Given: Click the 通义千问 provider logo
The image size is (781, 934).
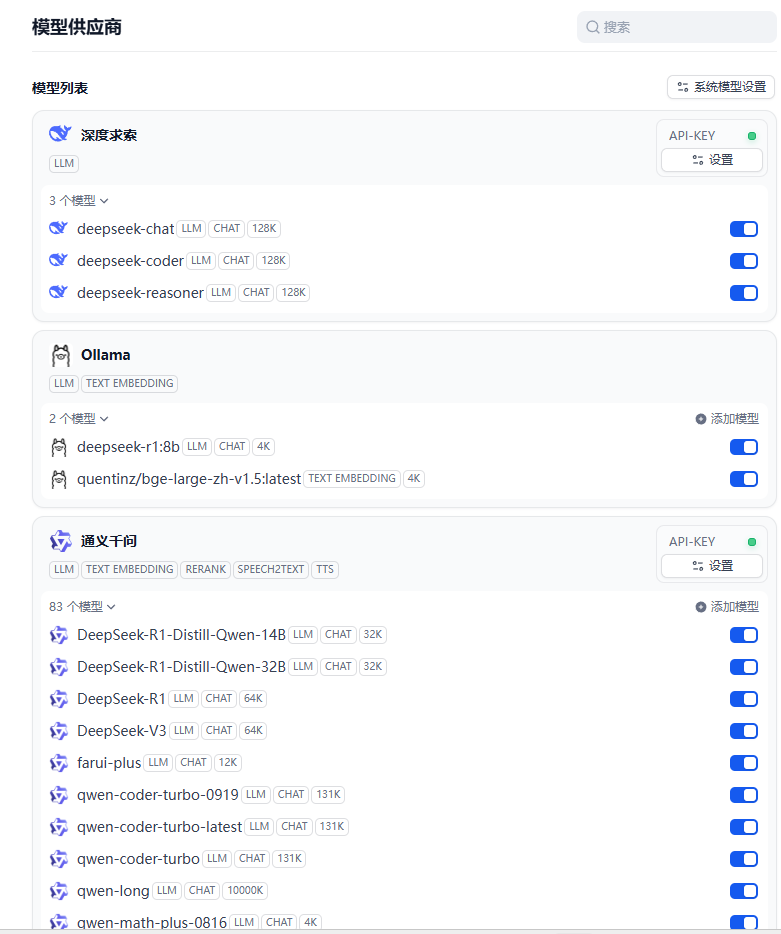Looking at the screenshot, I should click(x=60, y=541).
